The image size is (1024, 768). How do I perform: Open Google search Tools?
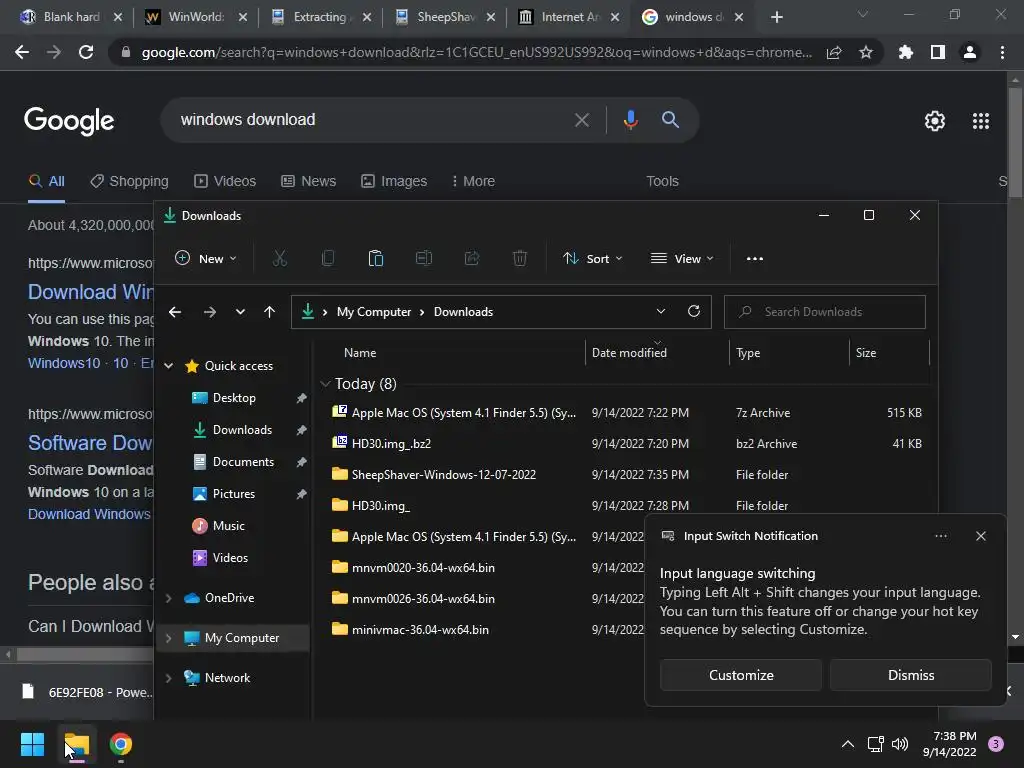(662, 181)
